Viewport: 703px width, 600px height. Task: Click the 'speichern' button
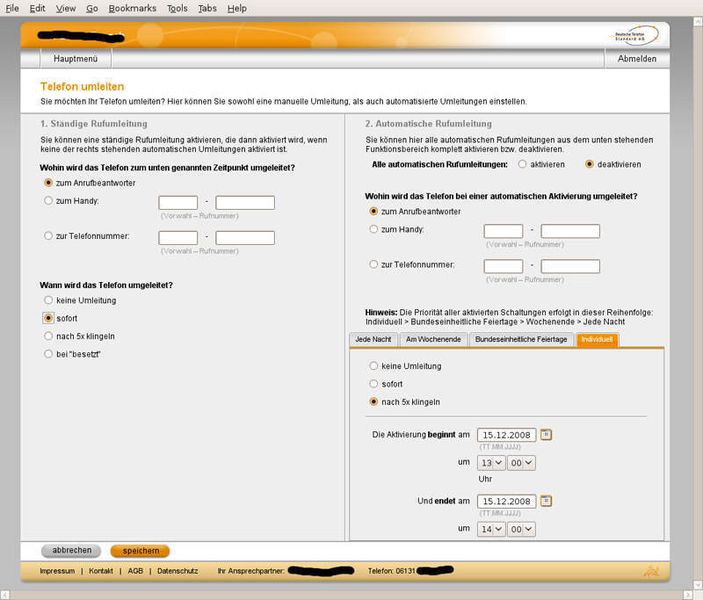point(140,551)
